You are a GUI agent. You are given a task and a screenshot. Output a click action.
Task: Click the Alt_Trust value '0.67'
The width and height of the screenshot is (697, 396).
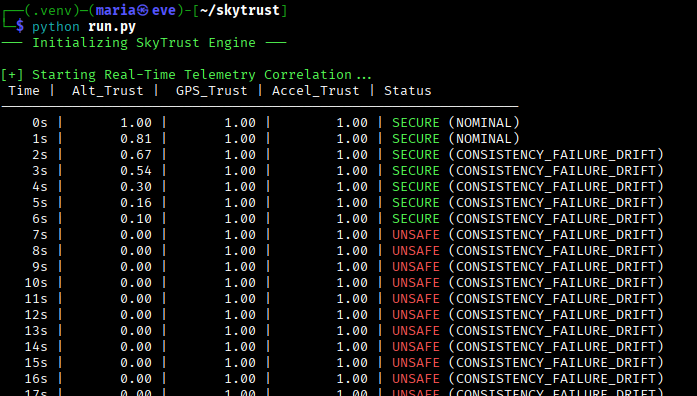click(x=136, y=155)
